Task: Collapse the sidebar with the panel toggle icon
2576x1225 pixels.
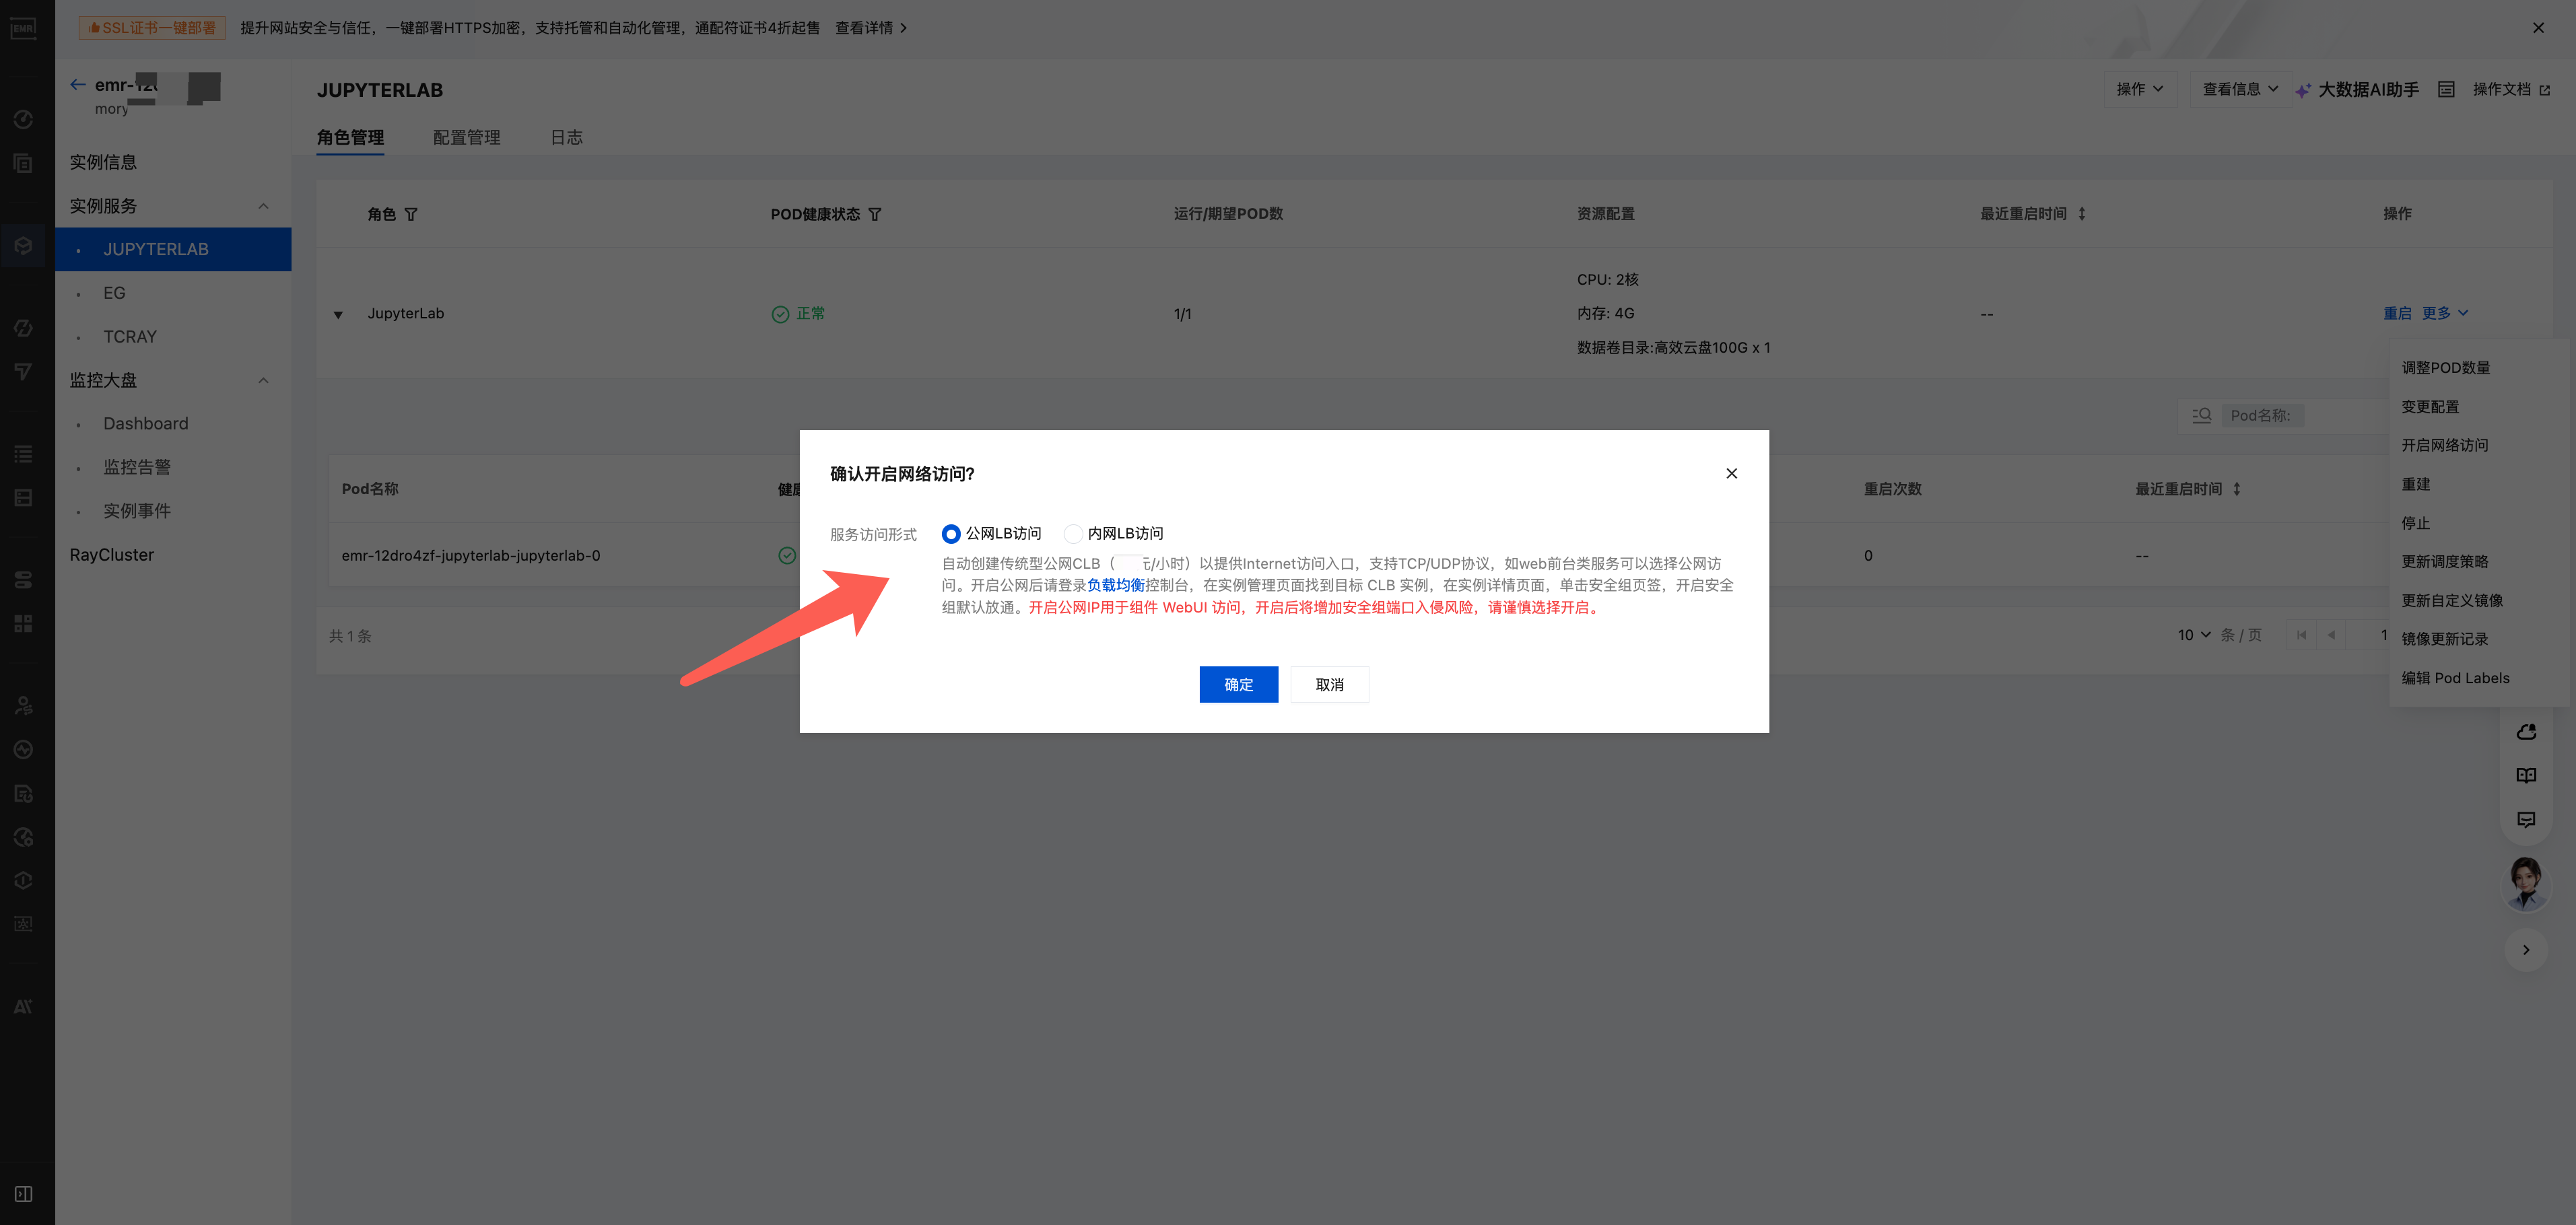Action: coord(23,1194)
